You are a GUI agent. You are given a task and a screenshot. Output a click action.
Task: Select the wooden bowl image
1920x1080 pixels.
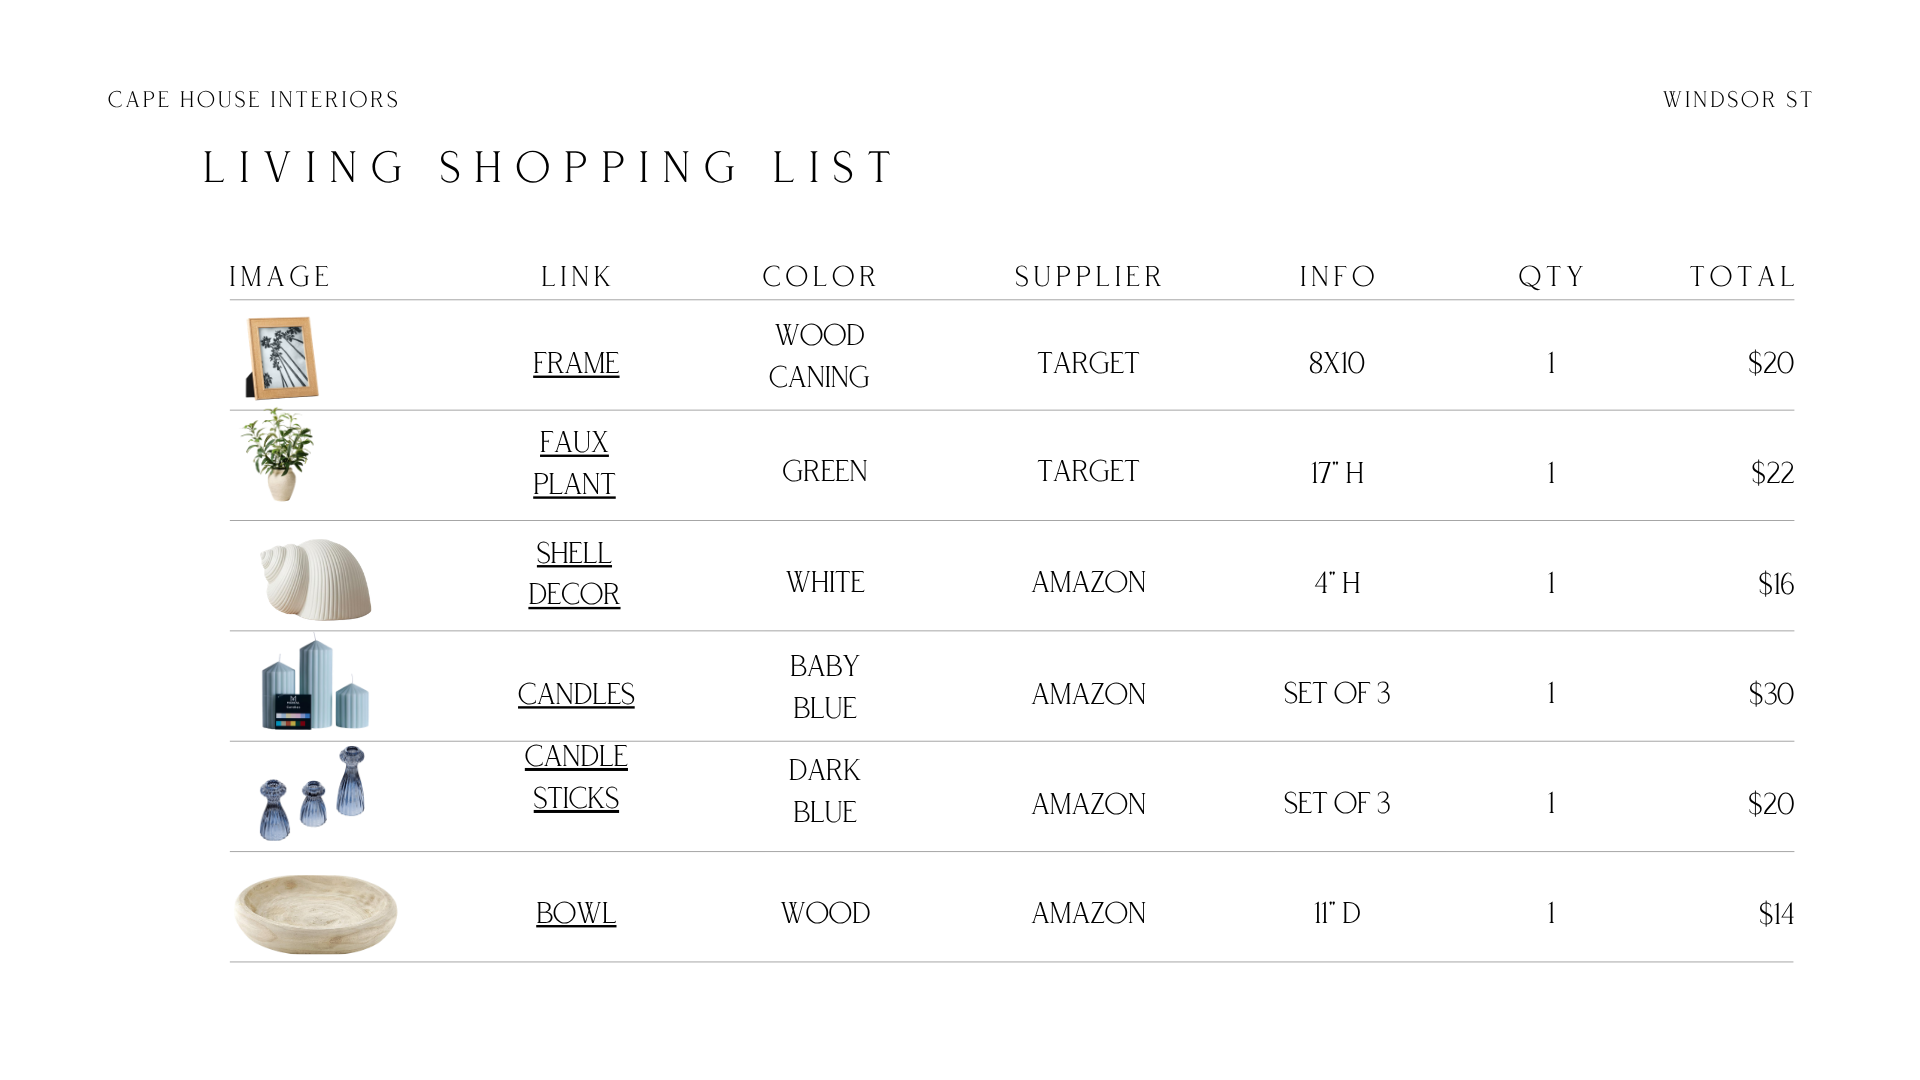tap(316, 914)
